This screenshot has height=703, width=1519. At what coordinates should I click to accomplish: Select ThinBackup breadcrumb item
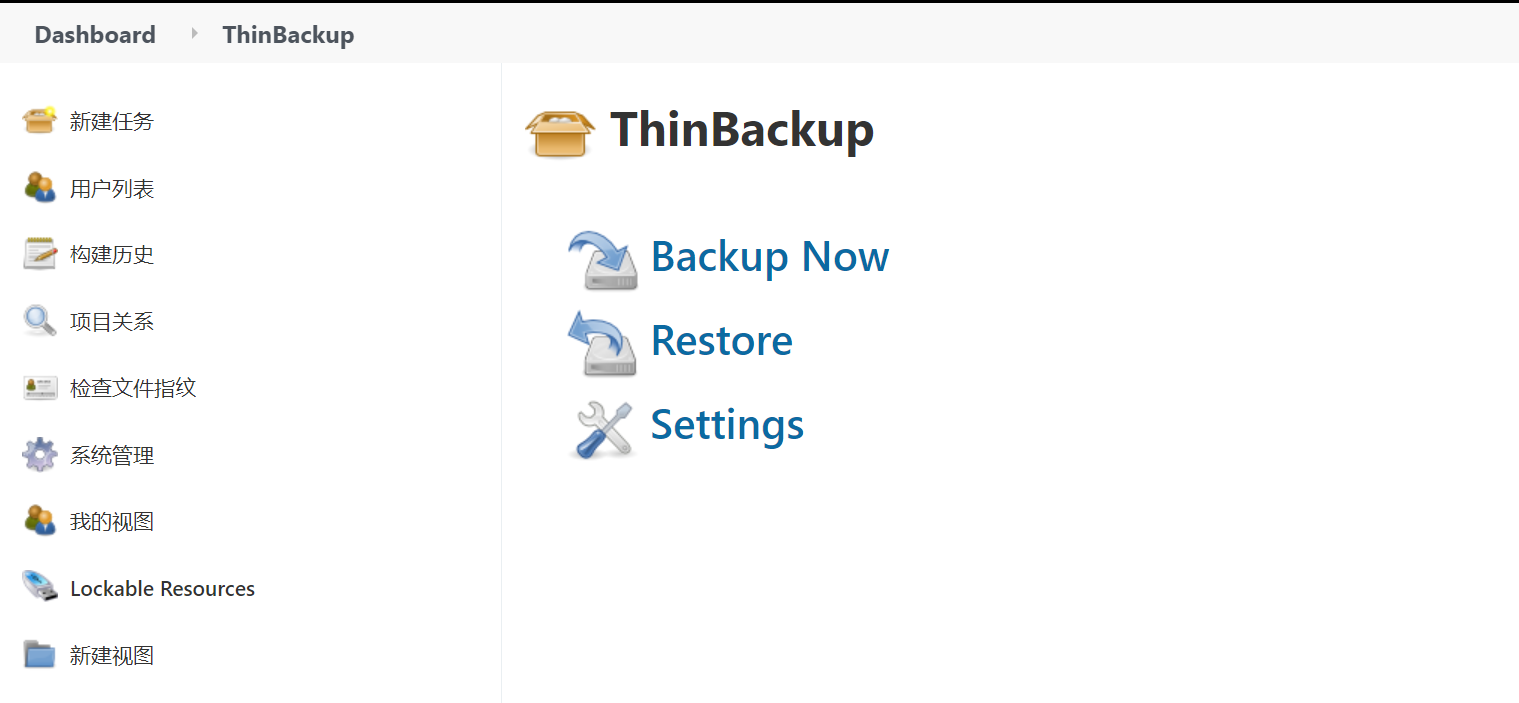288,34
